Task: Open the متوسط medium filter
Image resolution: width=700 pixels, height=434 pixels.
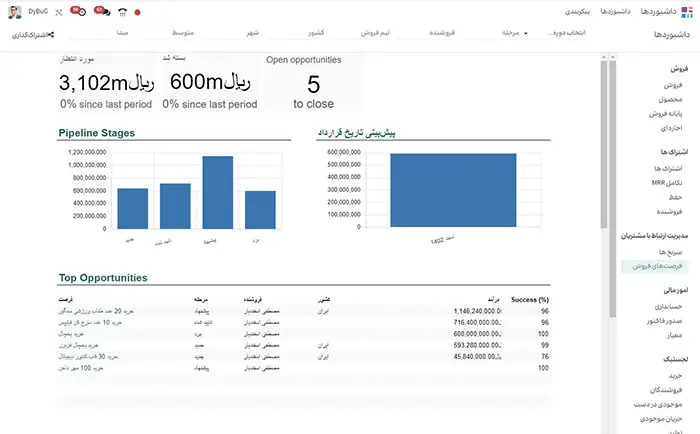Action: [183, 33]
